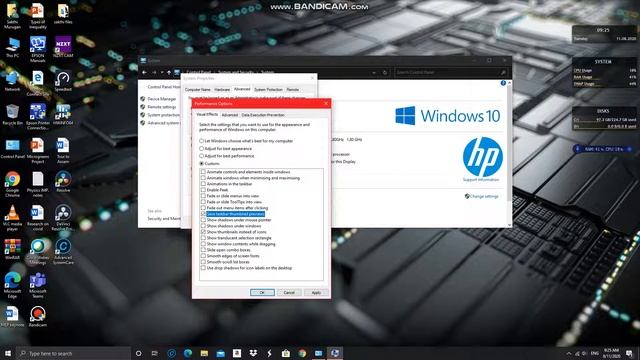Screen dimensions: 640x360
Task: Enable Use drop shadows for icon labels
Action: point(203,268)
